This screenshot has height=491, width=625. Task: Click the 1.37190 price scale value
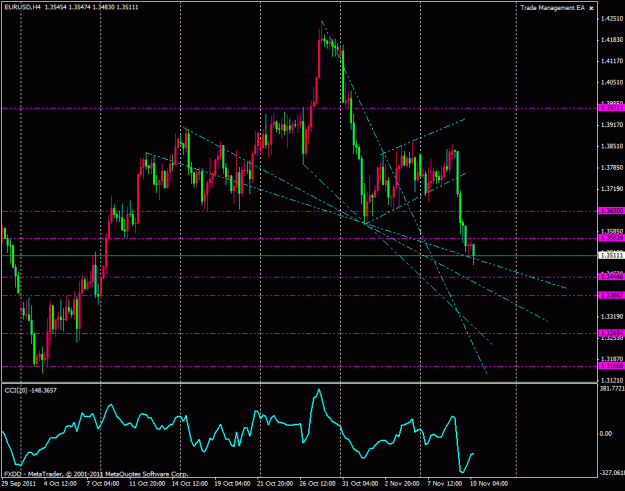point(612,189)
